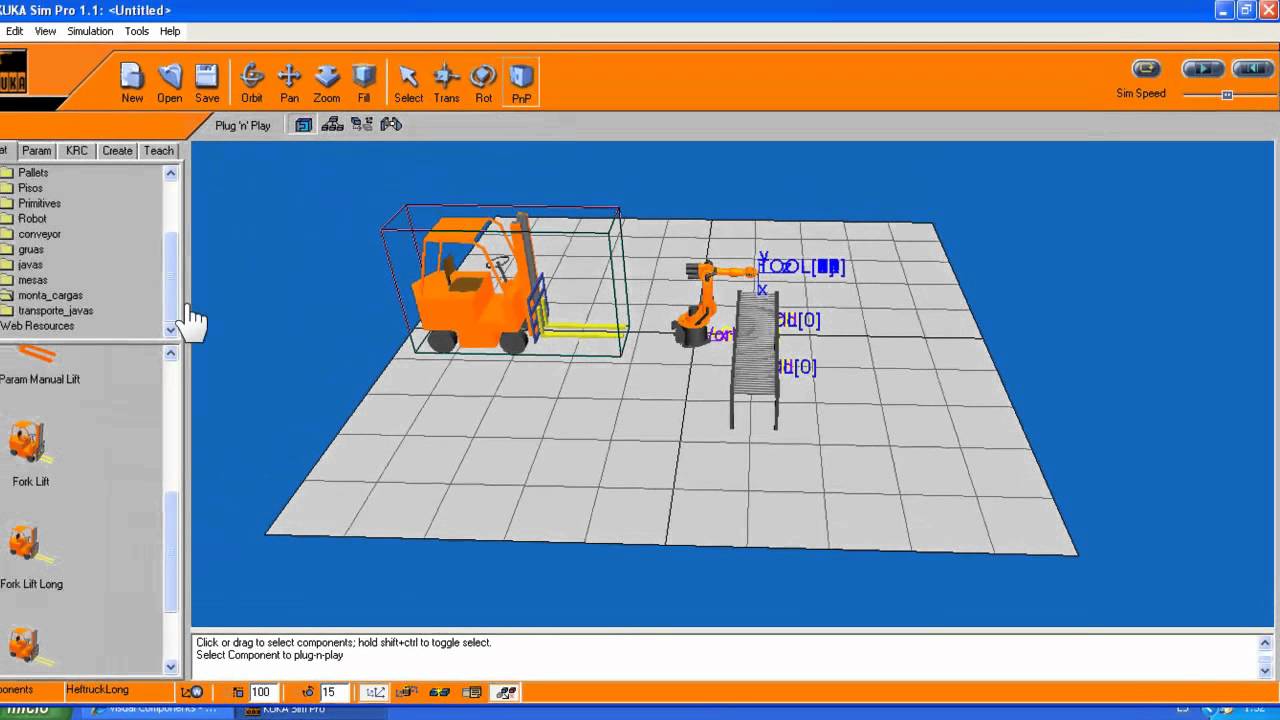
Task: Click the connected components icon in the Plug 'n' Play bar
Action: 362,125
